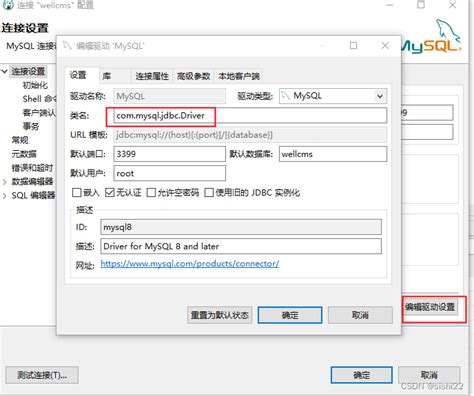The width and height of the screenshot is (474, 396).
Task: Click the 默认用户 field showing root
Action: 169,173
